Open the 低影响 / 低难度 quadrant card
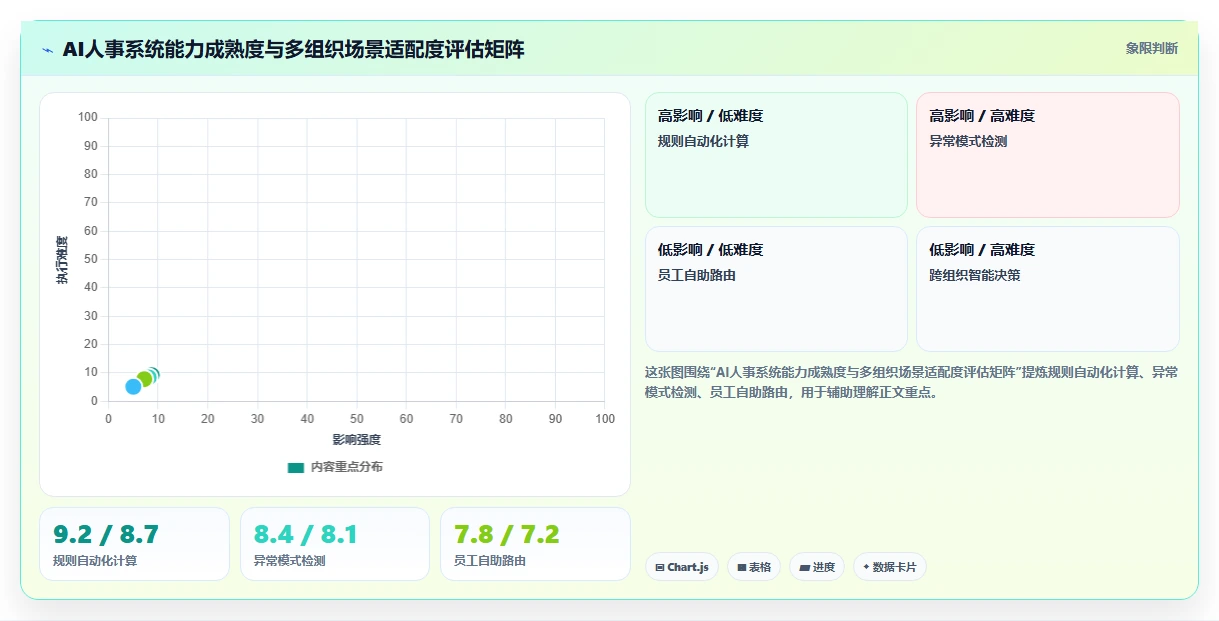Screen dimensions: 1219x621 776,289
